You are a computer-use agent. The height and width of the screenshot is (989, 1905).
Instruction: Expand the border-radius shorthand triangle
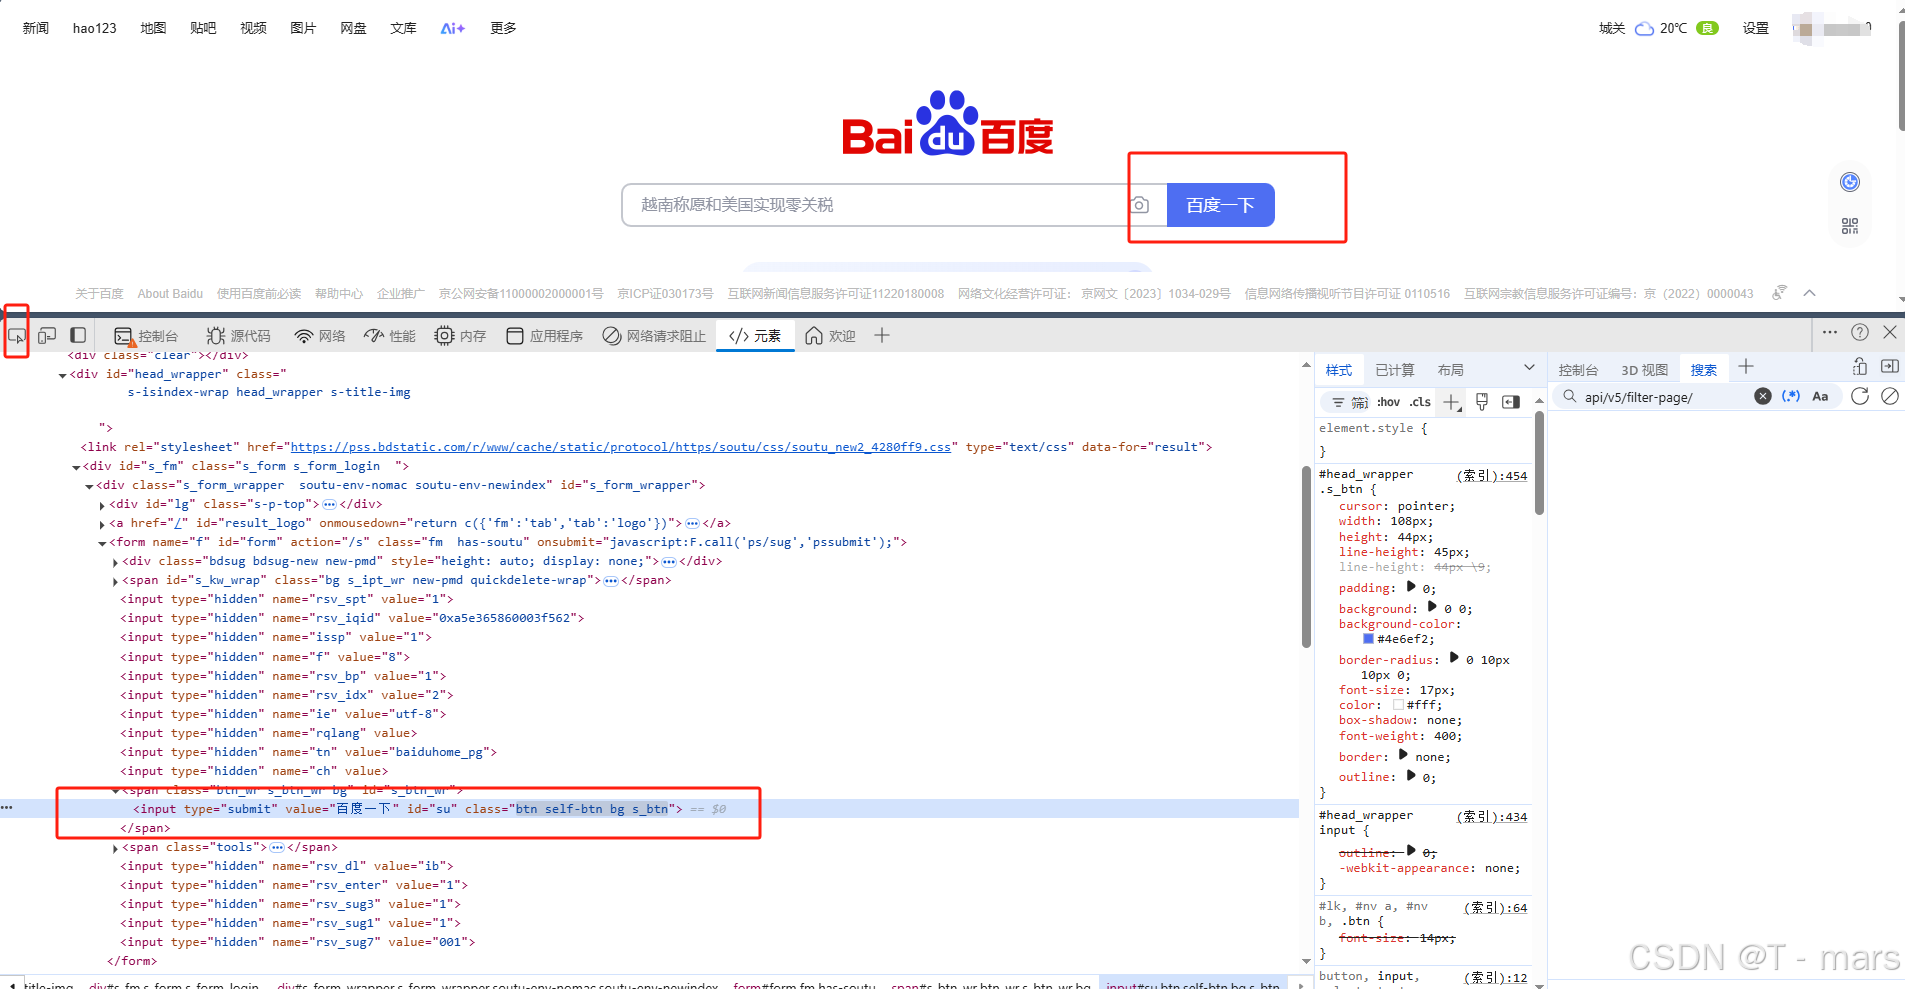tap(1454, 658)
